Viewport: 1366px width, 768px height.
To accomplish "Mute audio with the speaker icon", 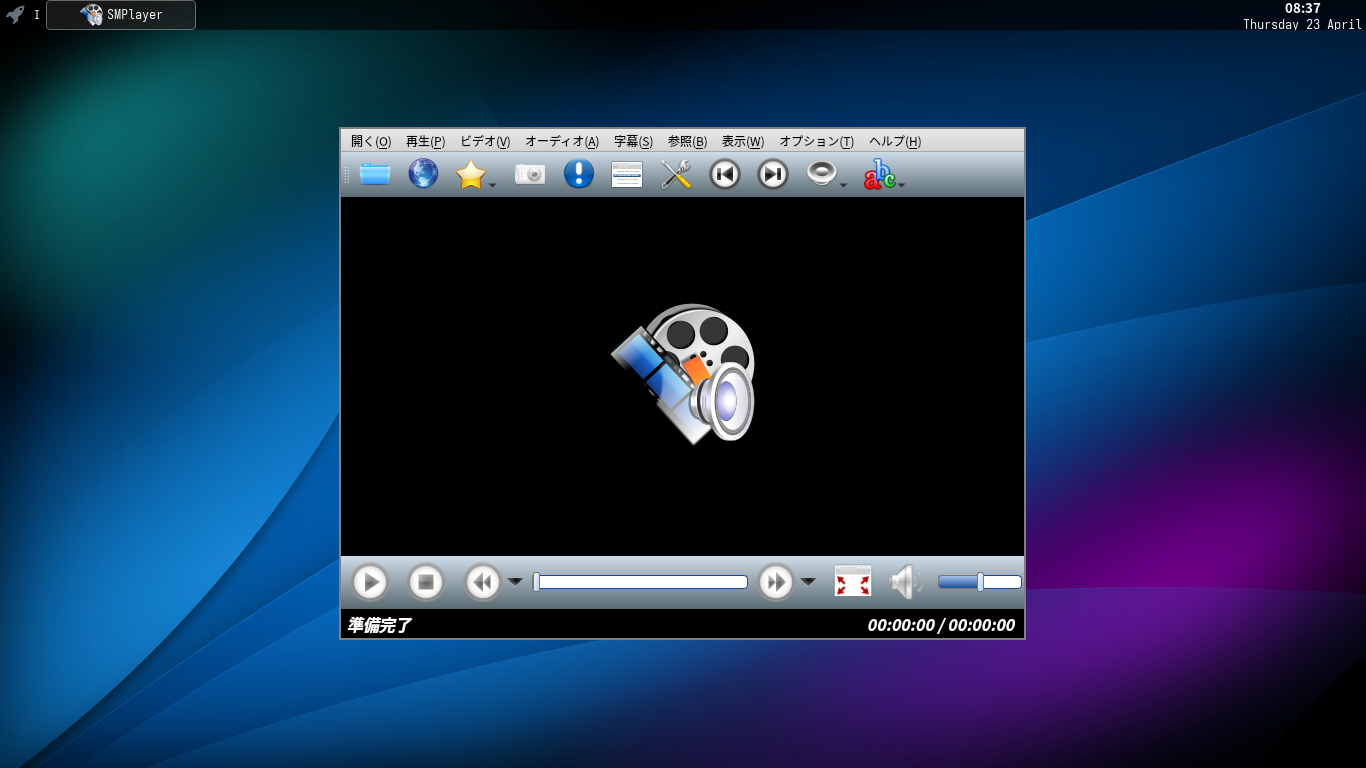I will tap(905, 582).
